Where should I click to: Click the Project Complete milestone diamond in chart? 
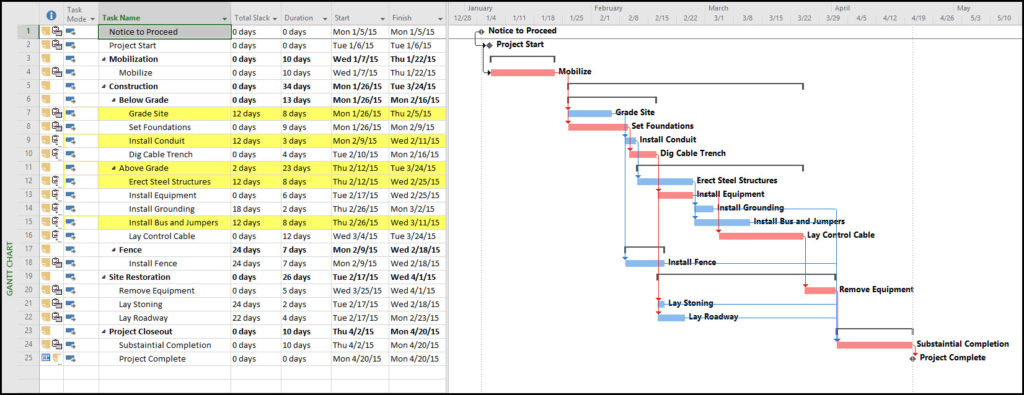(913, 358)
